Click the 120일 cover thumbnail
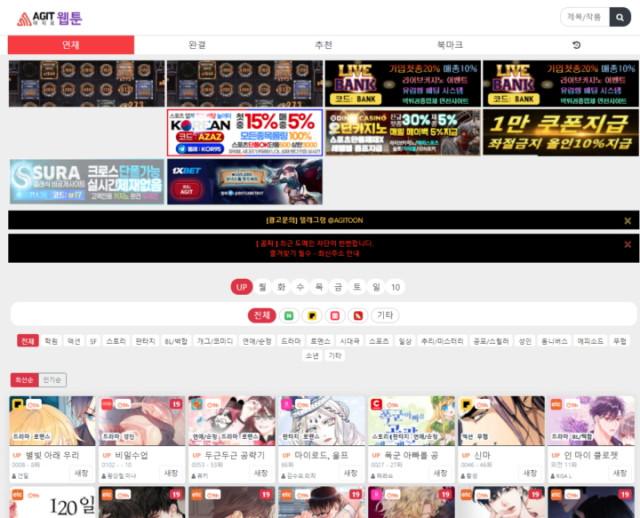 coord(52,502)
